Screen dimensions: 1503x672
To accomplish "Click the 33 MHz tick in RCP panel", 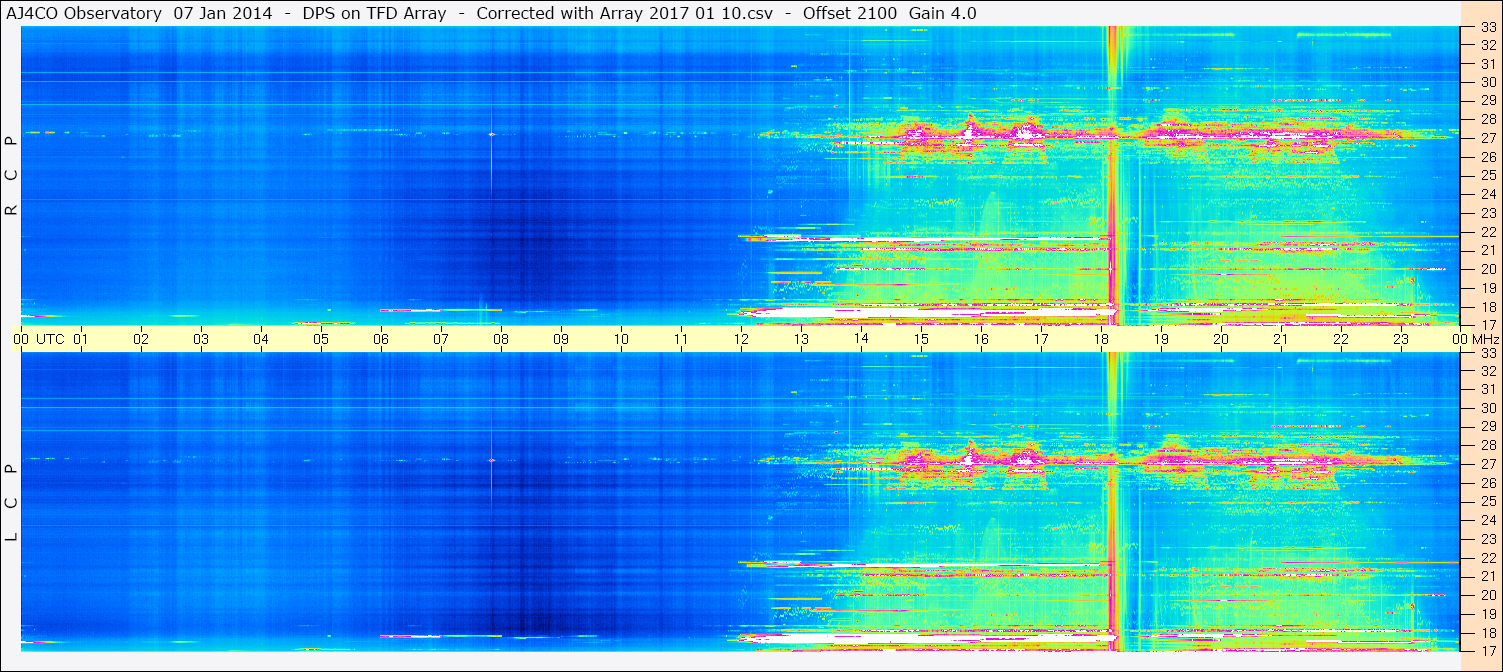I will 1487,27.
